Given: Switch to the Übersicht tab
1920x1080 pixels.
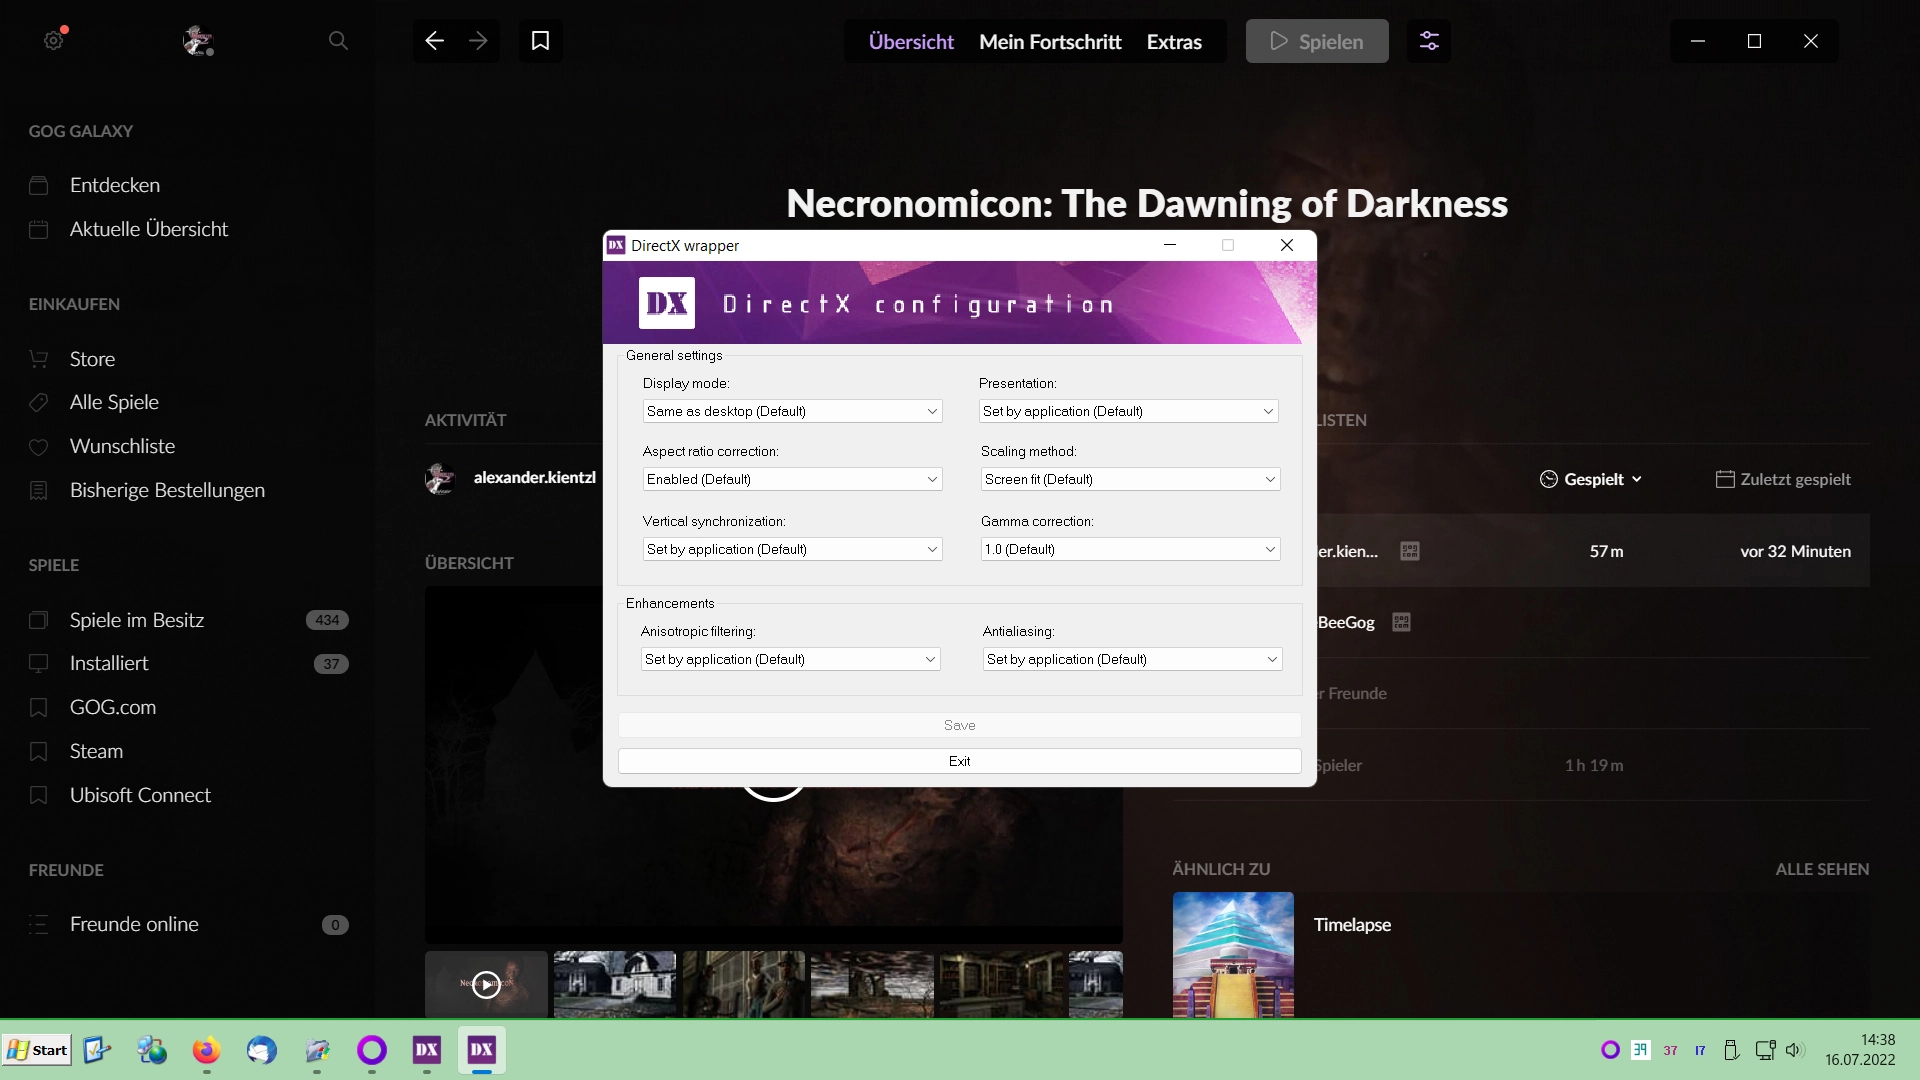Looking at the screenshot, I should [x=911, y=42].
